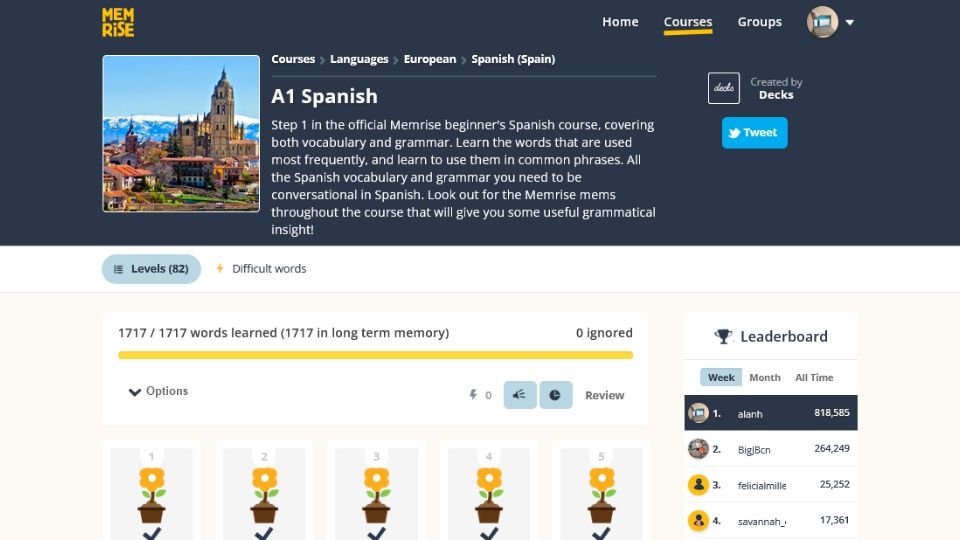
Task: Open the Decks creator profile link
Action: coord(776,95)
